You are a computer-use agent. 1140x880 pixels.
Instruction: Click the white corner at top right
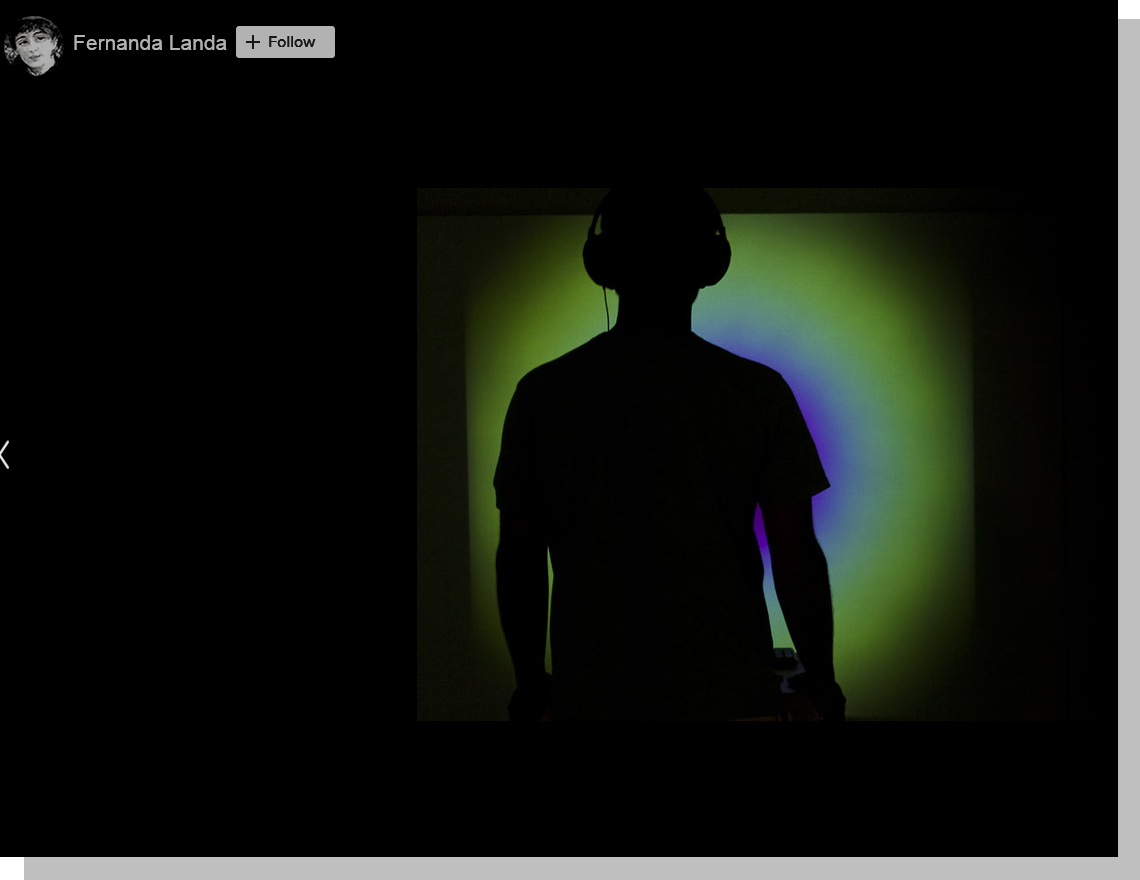pyautogui.click(x=1129, y=9)
